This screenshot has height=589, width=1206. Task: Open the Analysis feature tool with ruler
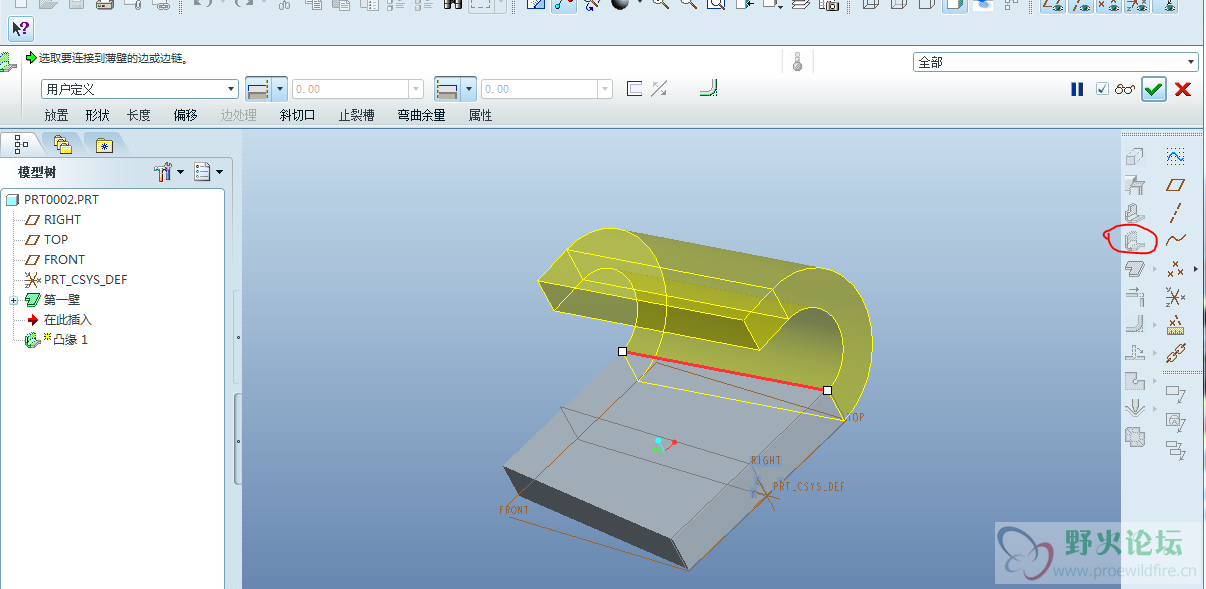tap(1176, 324)
